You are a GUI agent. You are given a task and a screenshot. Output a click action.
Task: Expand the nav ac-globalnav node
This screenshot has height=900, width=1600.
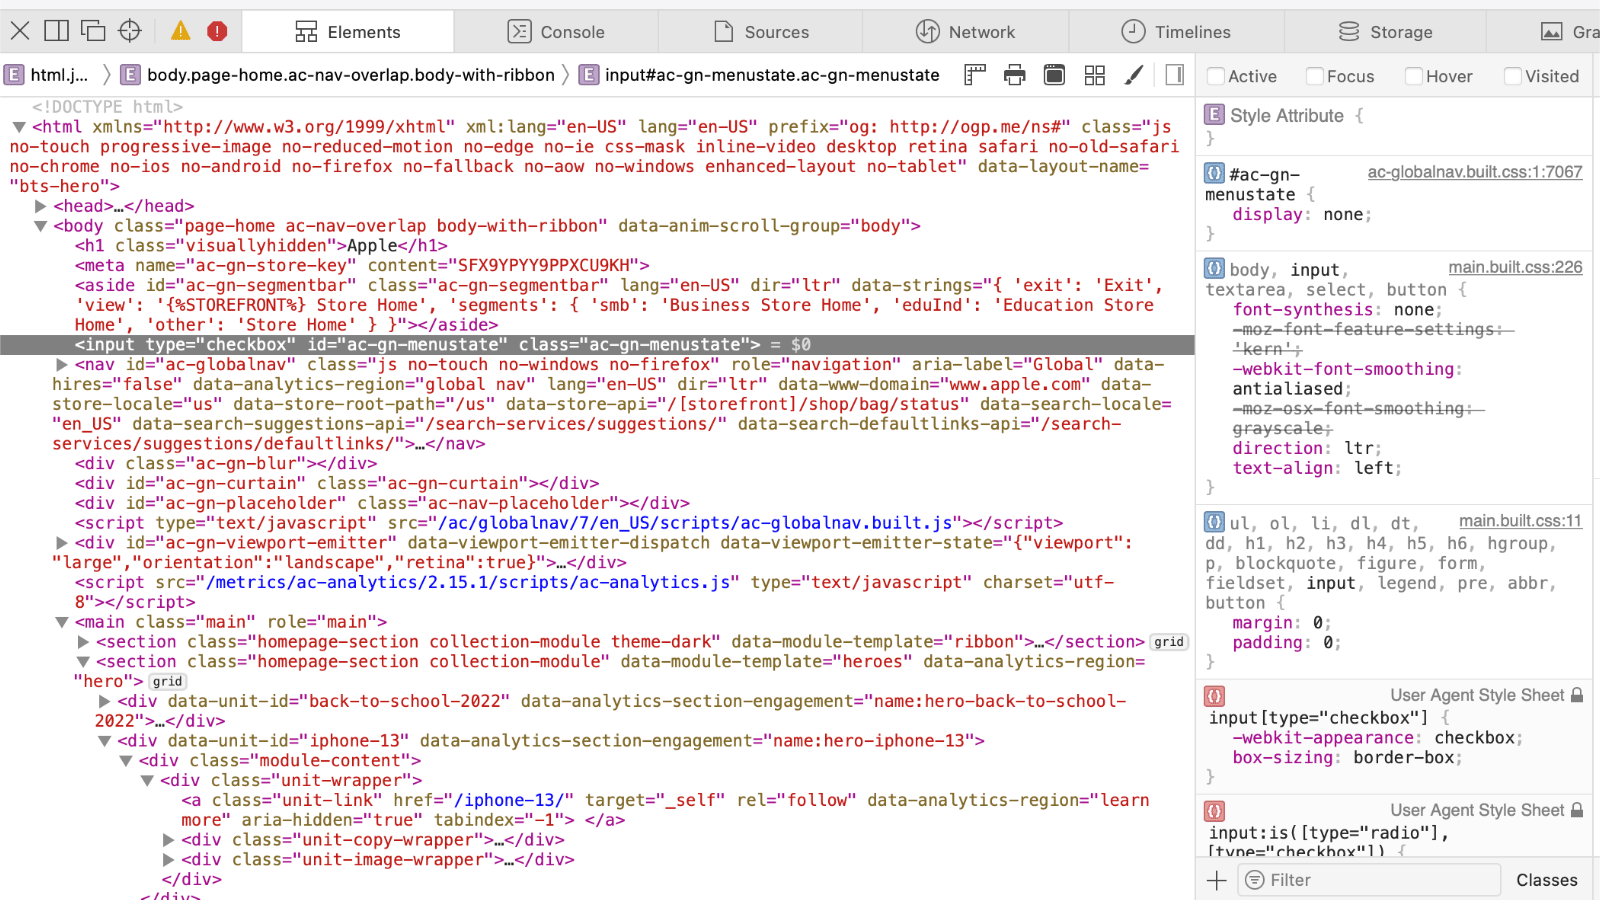pos(61,365)
